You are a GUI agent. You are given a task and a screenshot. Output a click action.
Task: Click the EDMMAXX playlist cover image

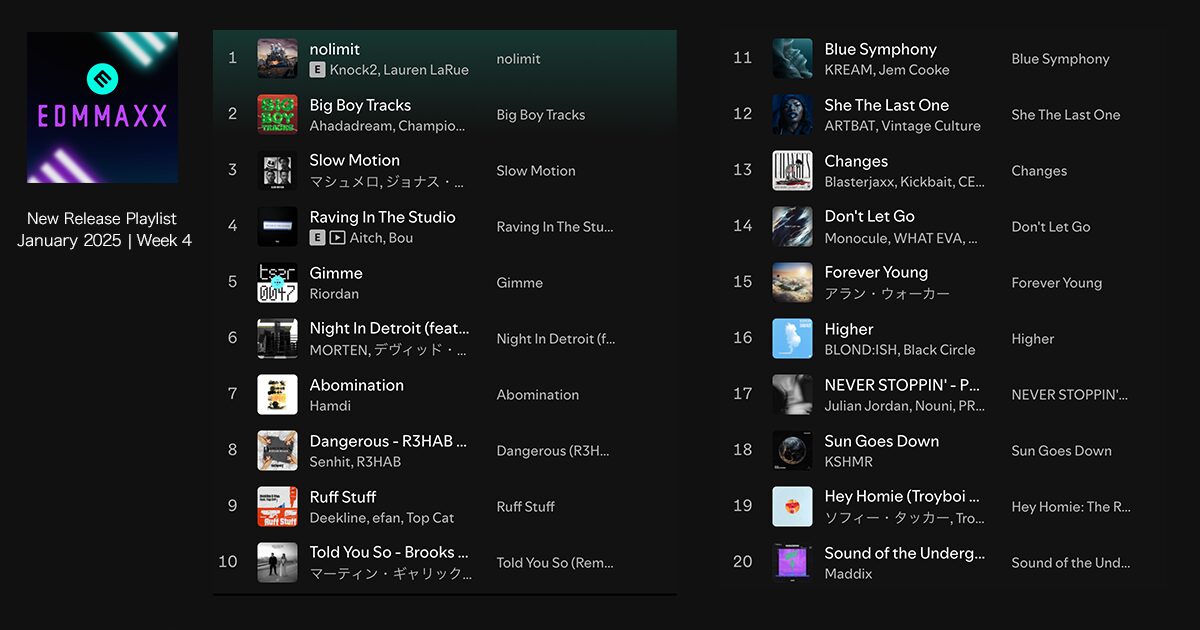[102, 107]
